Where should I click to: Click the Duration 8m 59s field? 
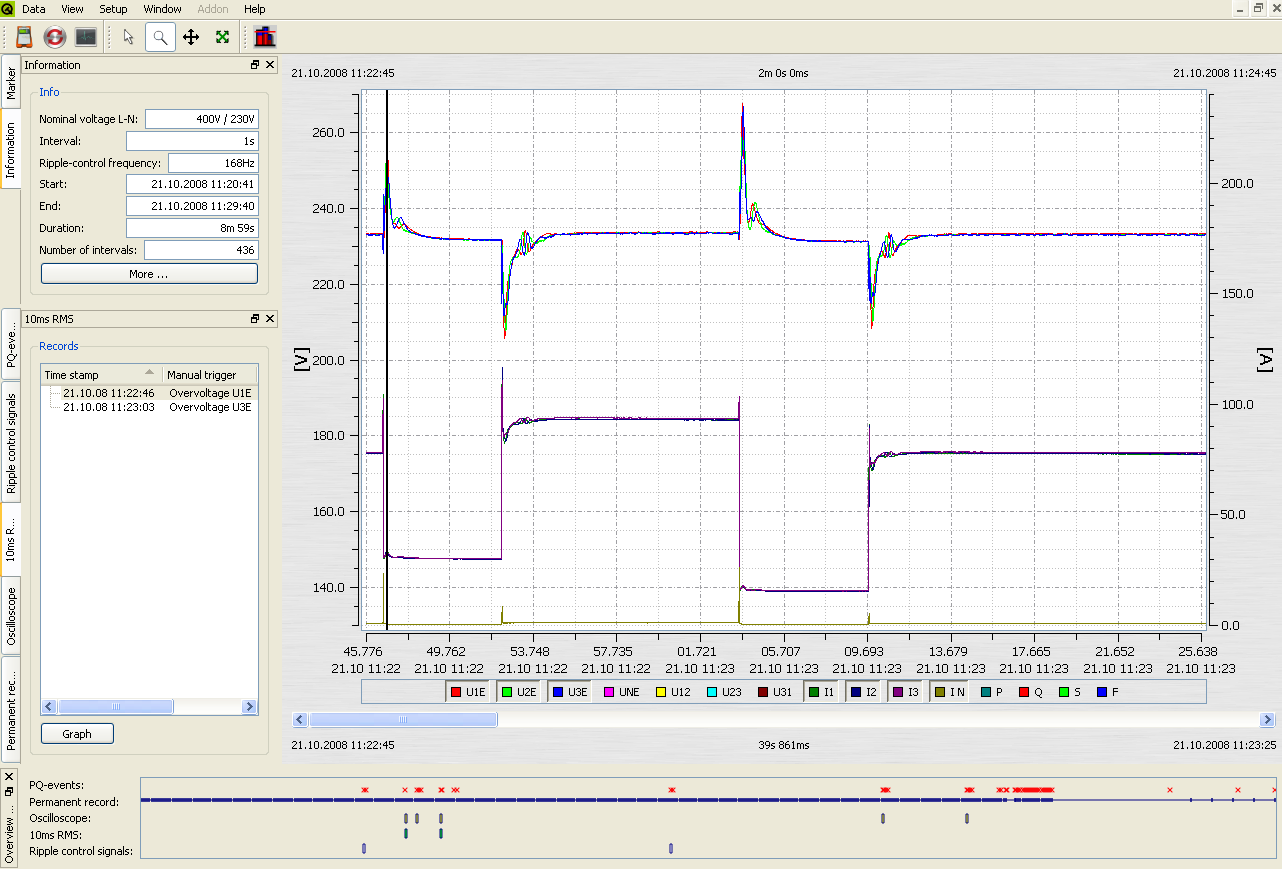pyautogui.click(x=192, y=228)
